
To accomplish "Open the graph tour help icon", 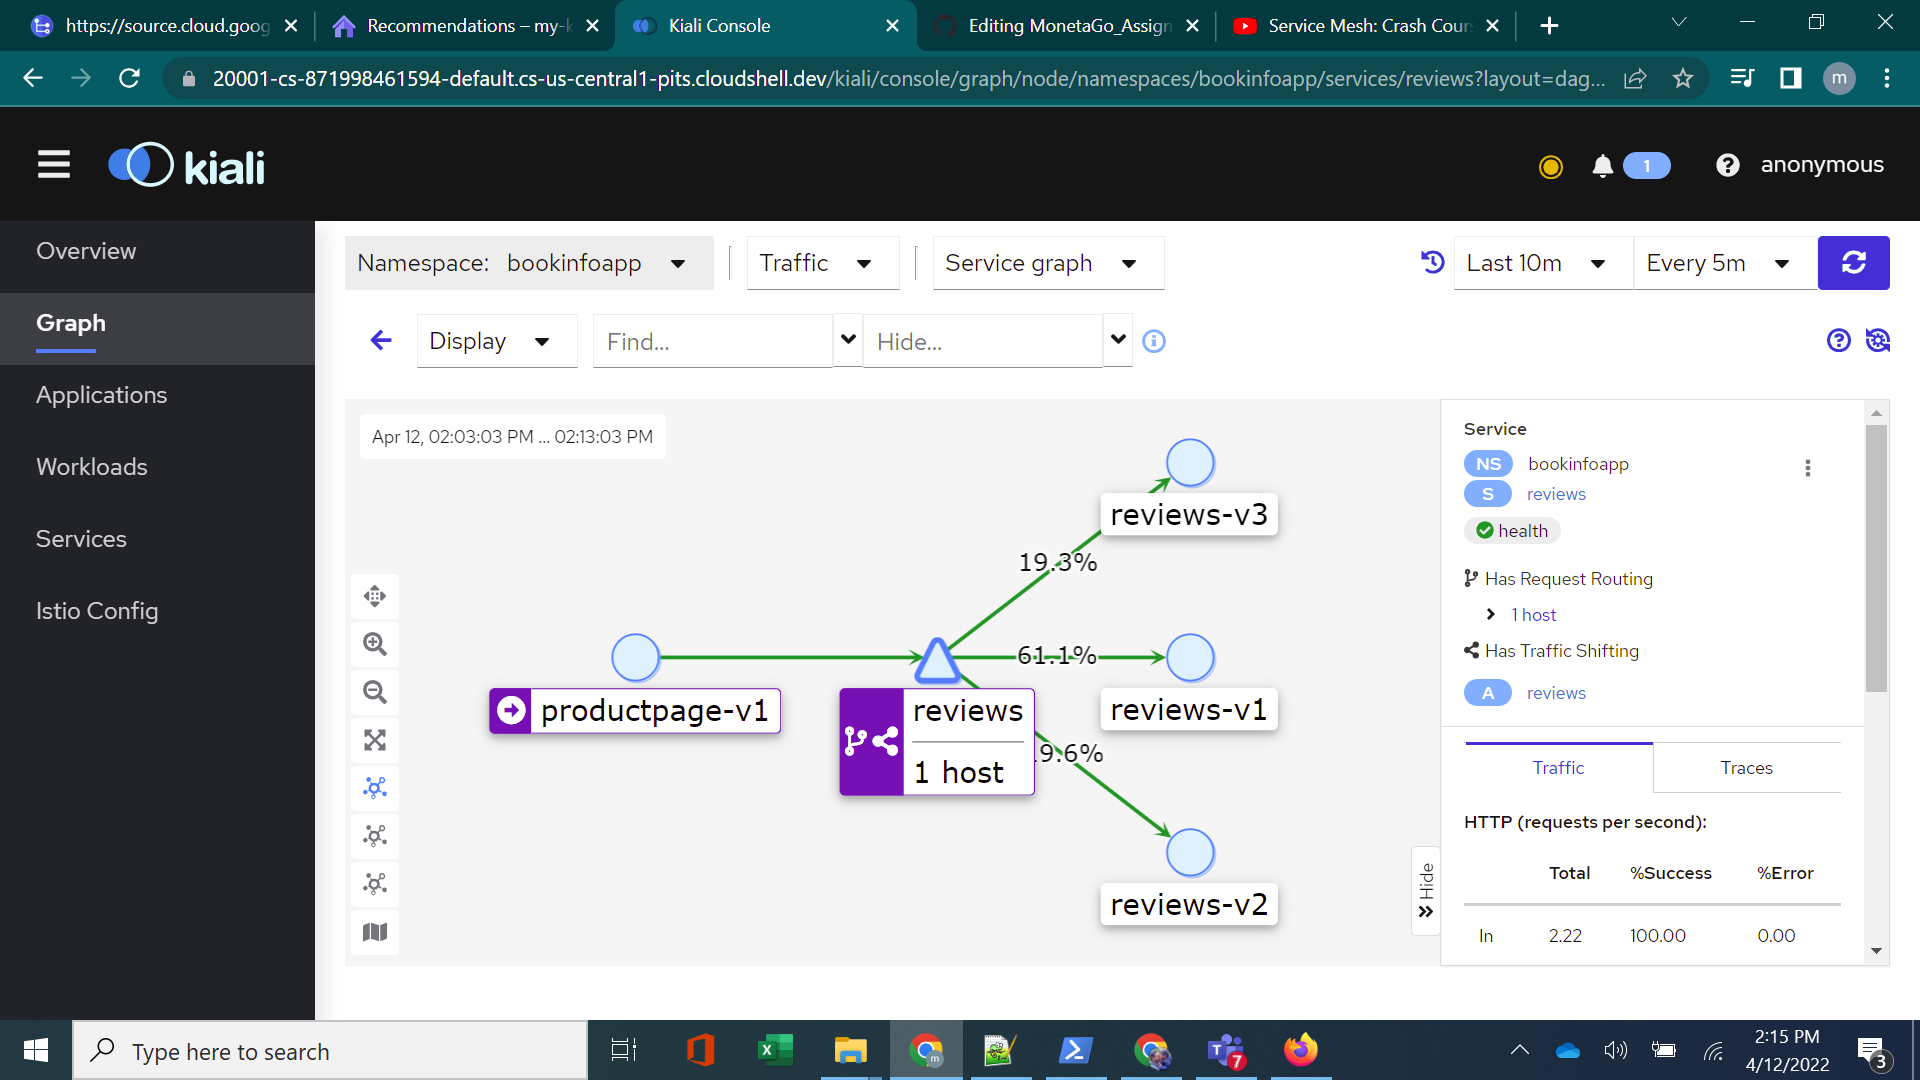I will tap(1838, 341).
